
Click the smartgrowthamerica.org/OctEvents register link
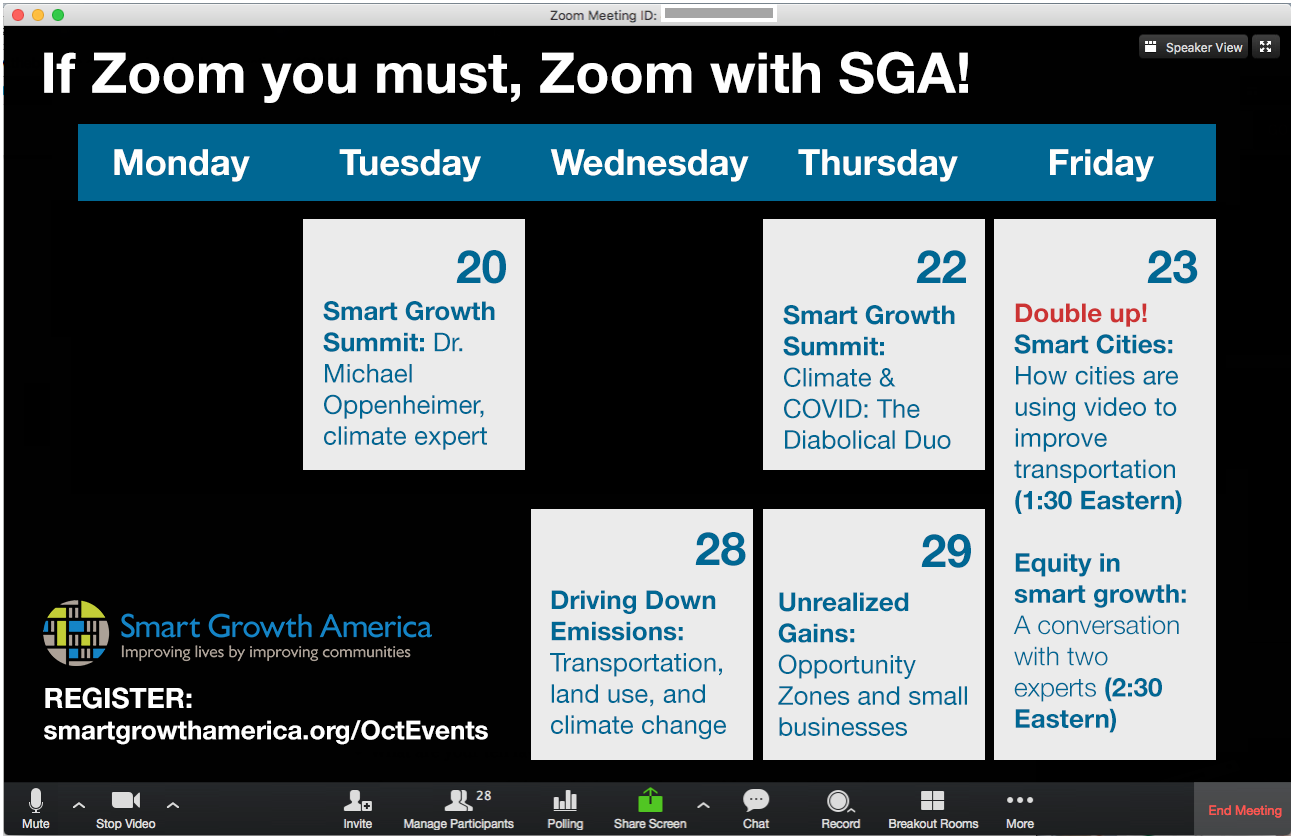coord(266,730)
